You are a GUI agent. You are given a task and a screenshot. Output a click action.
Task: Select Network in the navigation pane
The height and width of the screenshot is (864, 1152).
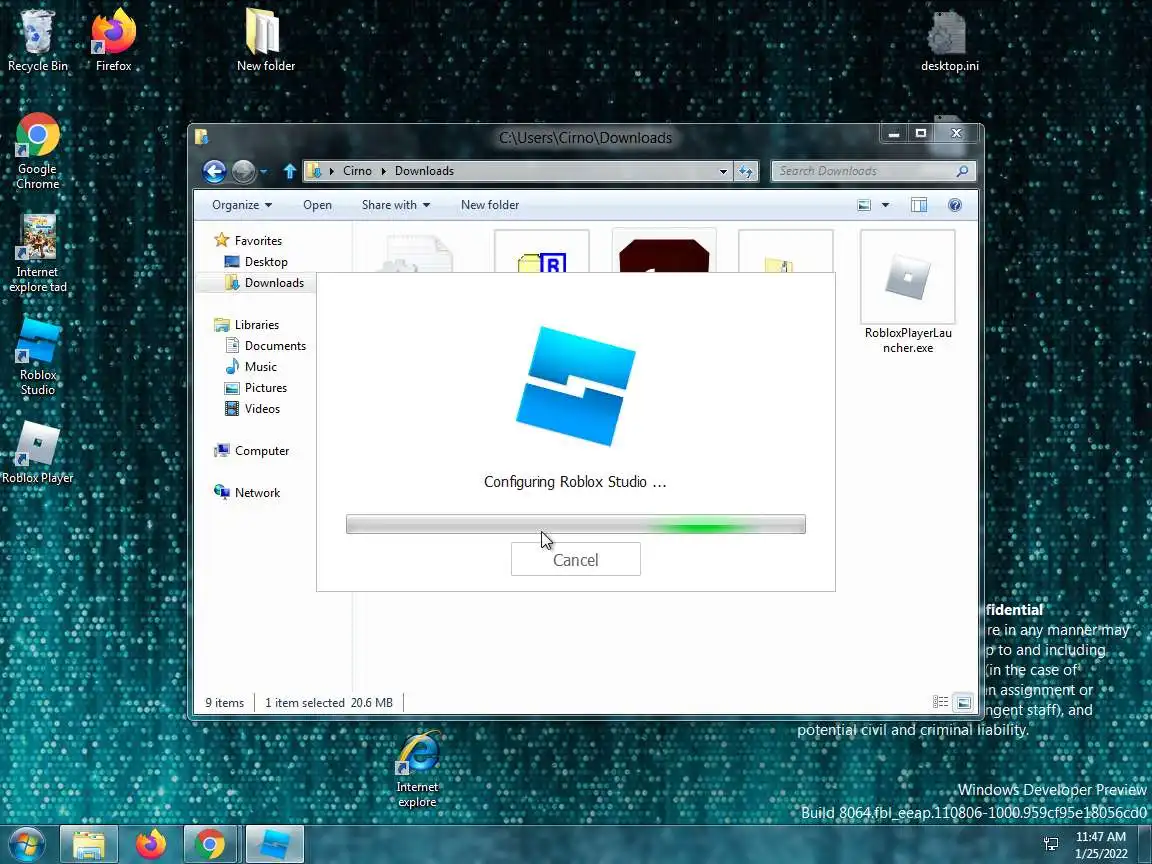coord(247,493)
